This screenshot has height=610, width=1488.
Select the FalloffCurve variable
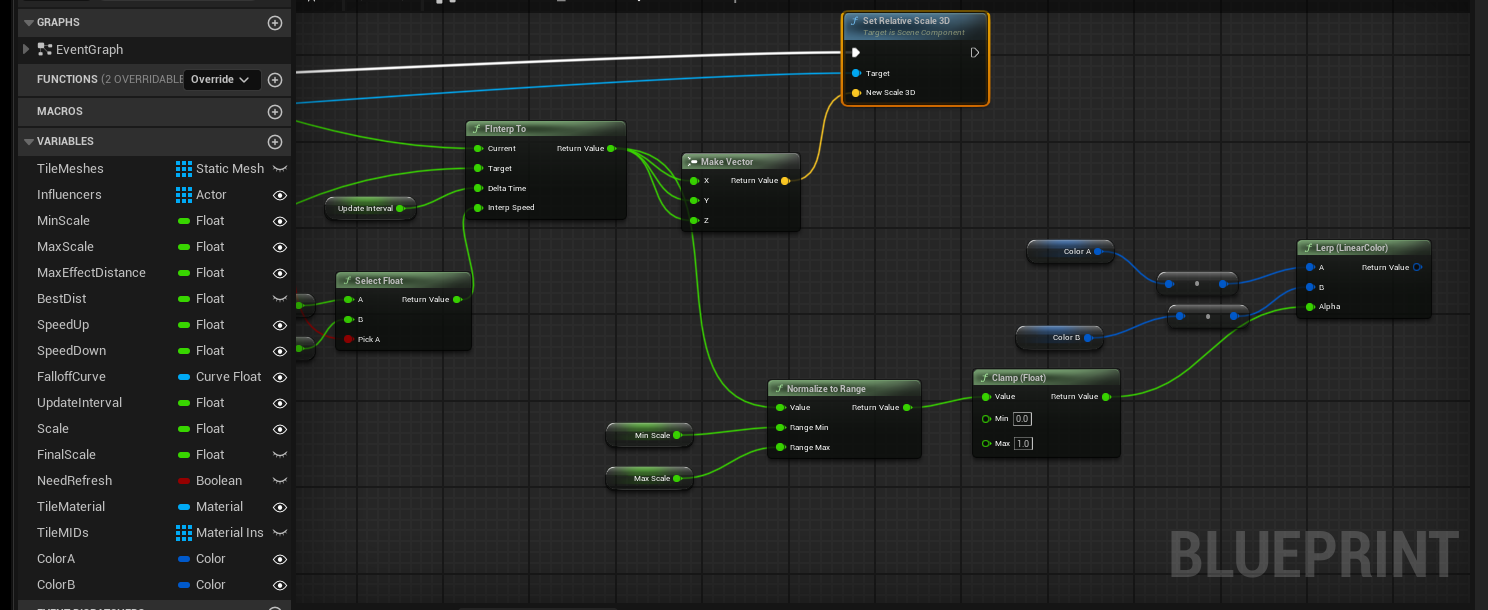[71, 377]
